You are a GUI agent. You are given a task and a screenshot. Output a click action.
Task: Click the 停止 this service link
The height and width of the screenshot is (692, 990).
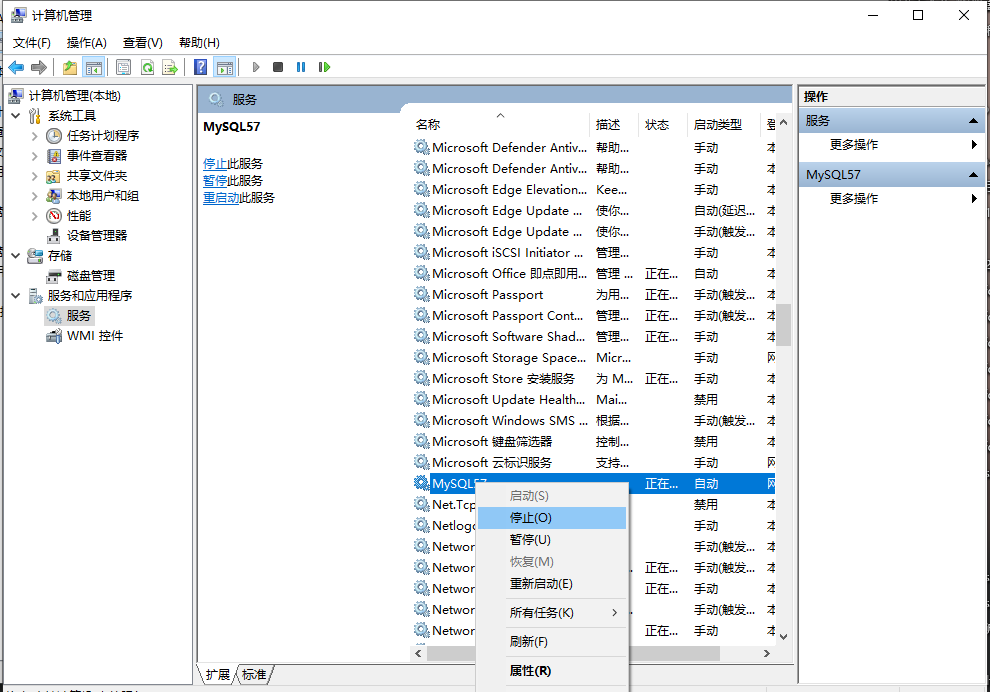click(215, 164)
